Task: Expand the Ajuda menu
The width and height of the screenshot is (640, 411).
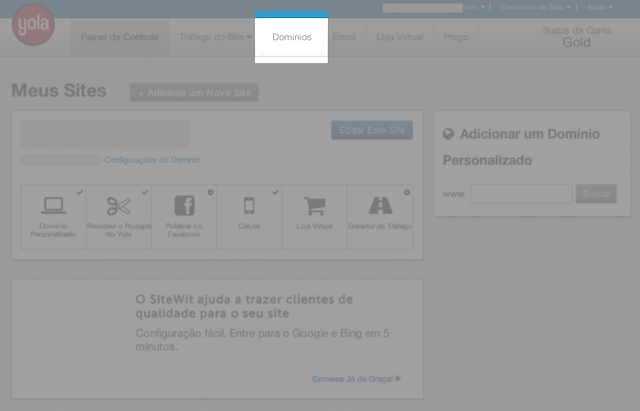Action: (x=597, y=7)
